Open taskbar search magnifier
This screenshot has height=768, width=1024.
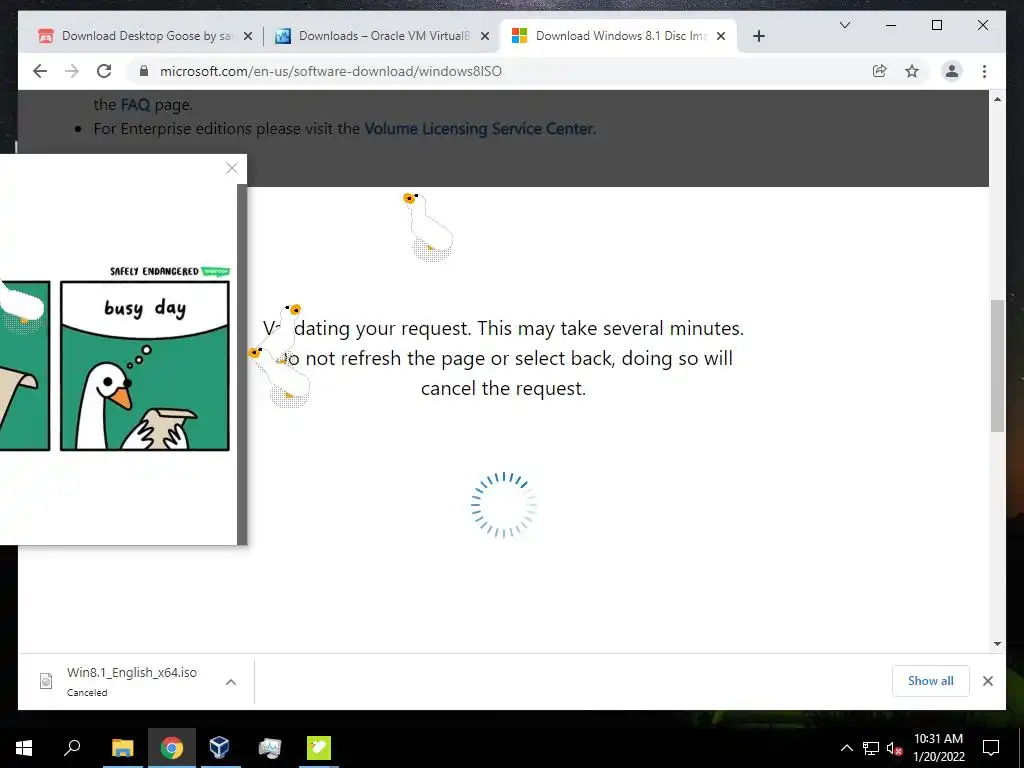(72, 748)
